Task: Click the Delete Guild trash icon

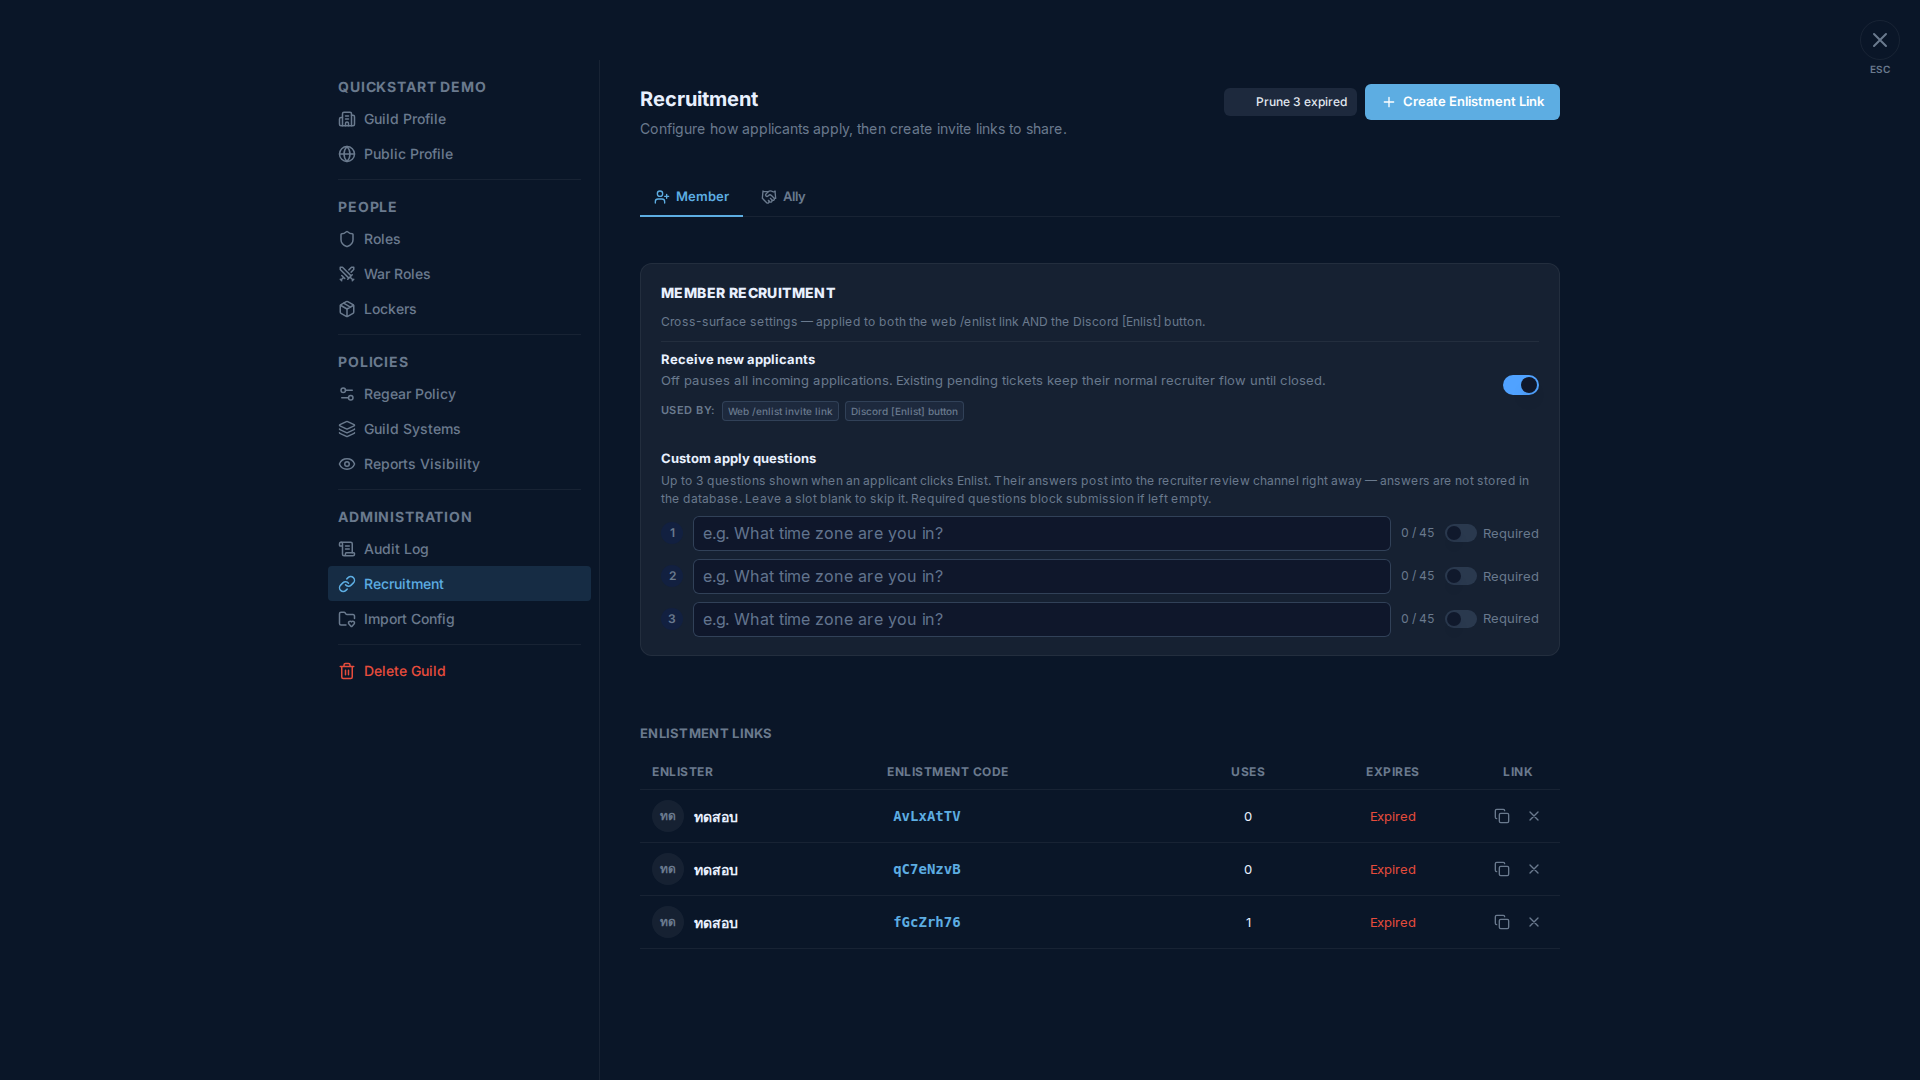Action: (x=347, y=671)
